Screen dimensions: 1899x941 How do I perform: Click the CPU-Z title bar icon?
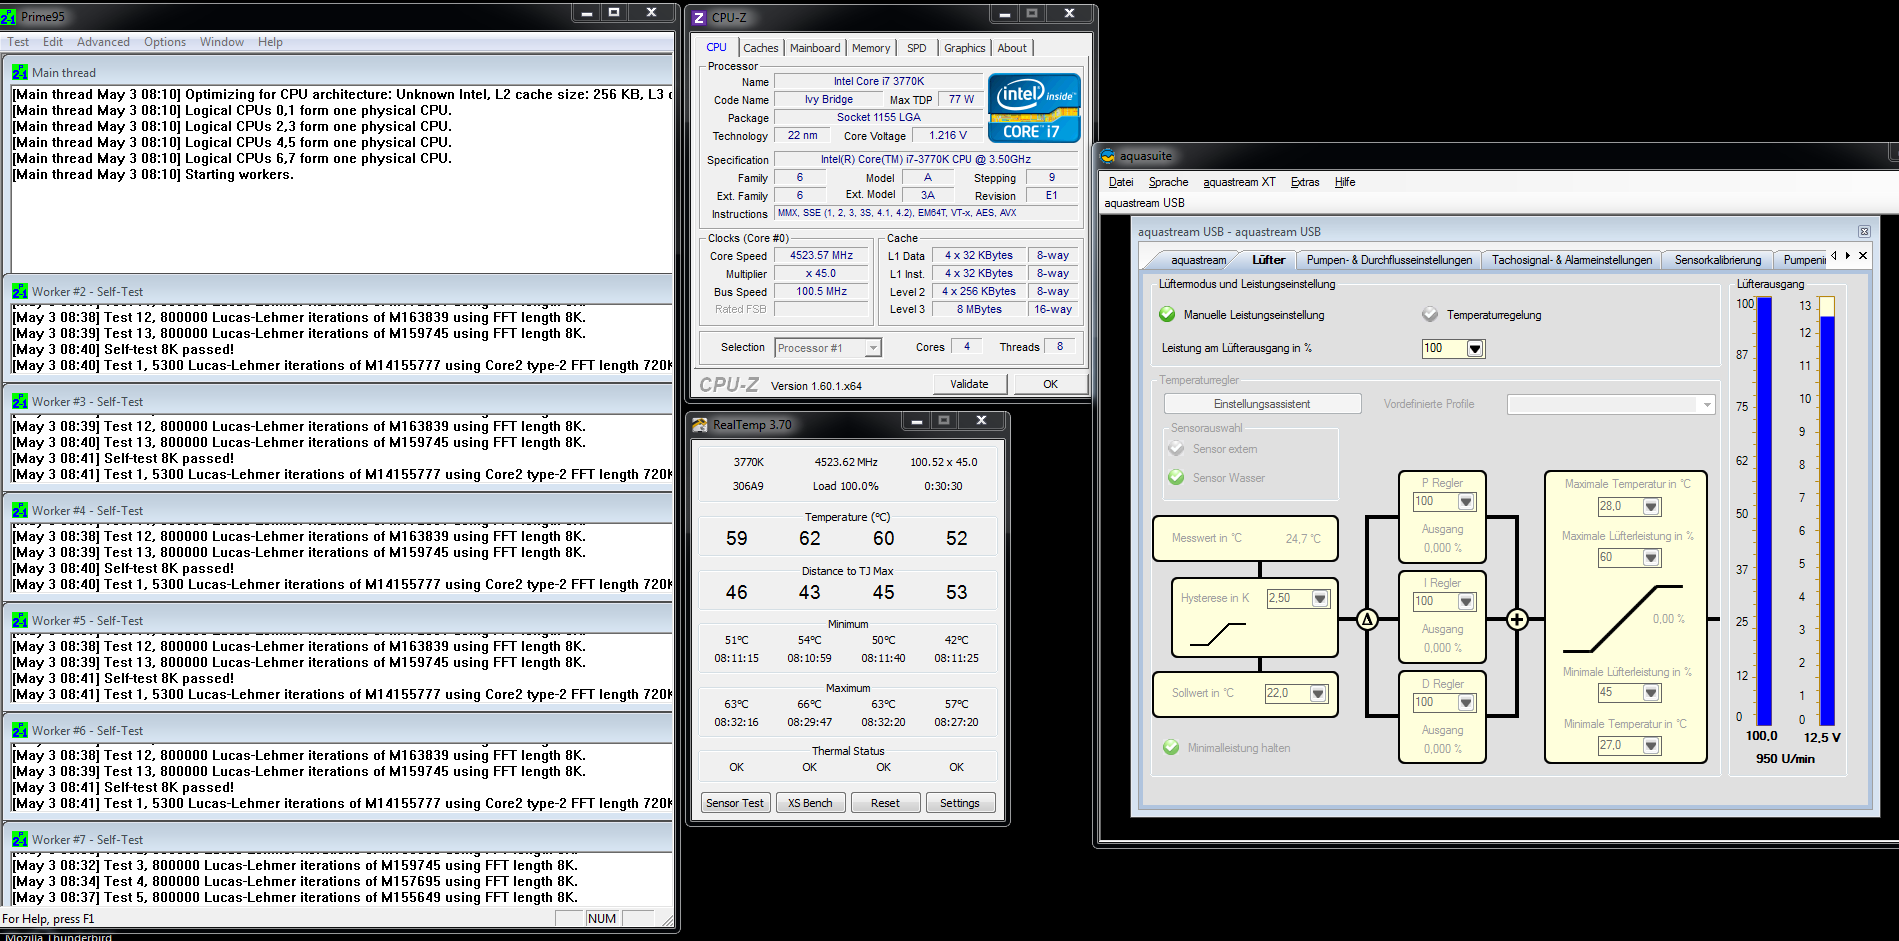[699, 17]
